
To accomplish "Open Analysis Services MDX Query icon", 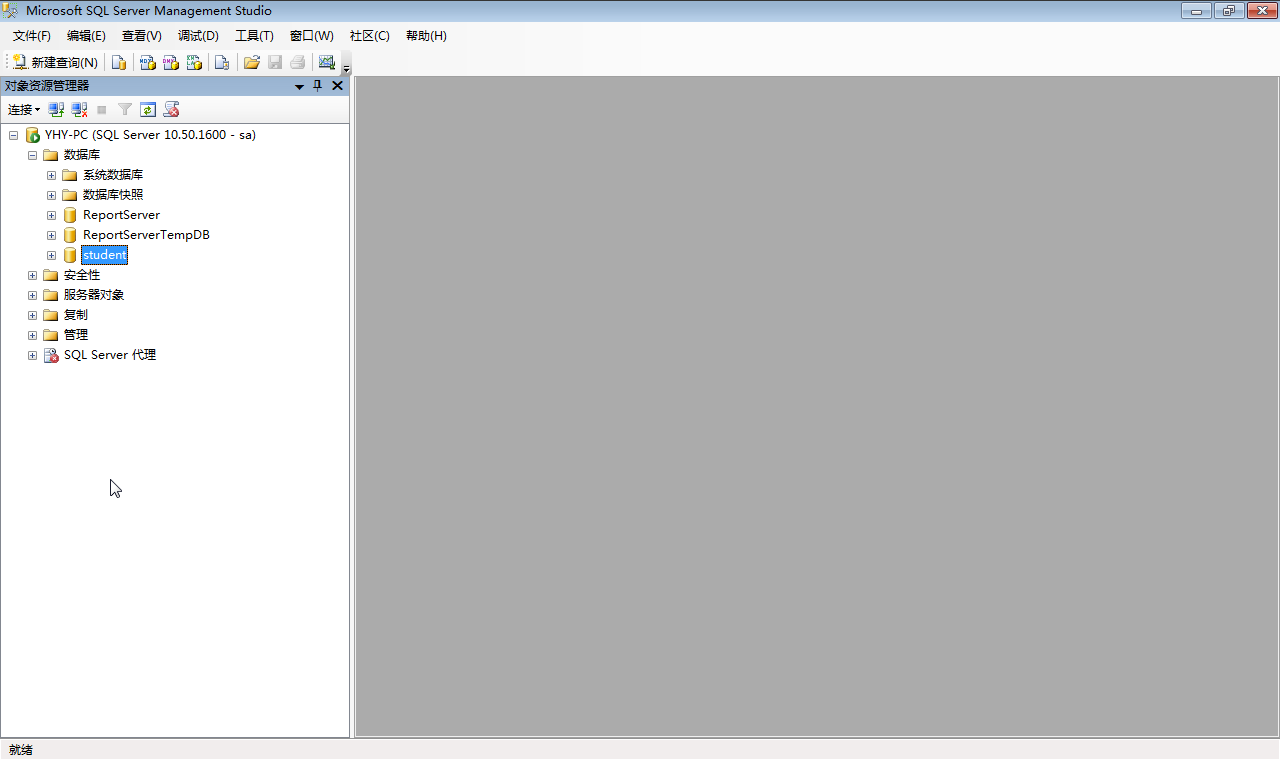I will (147, 62).
